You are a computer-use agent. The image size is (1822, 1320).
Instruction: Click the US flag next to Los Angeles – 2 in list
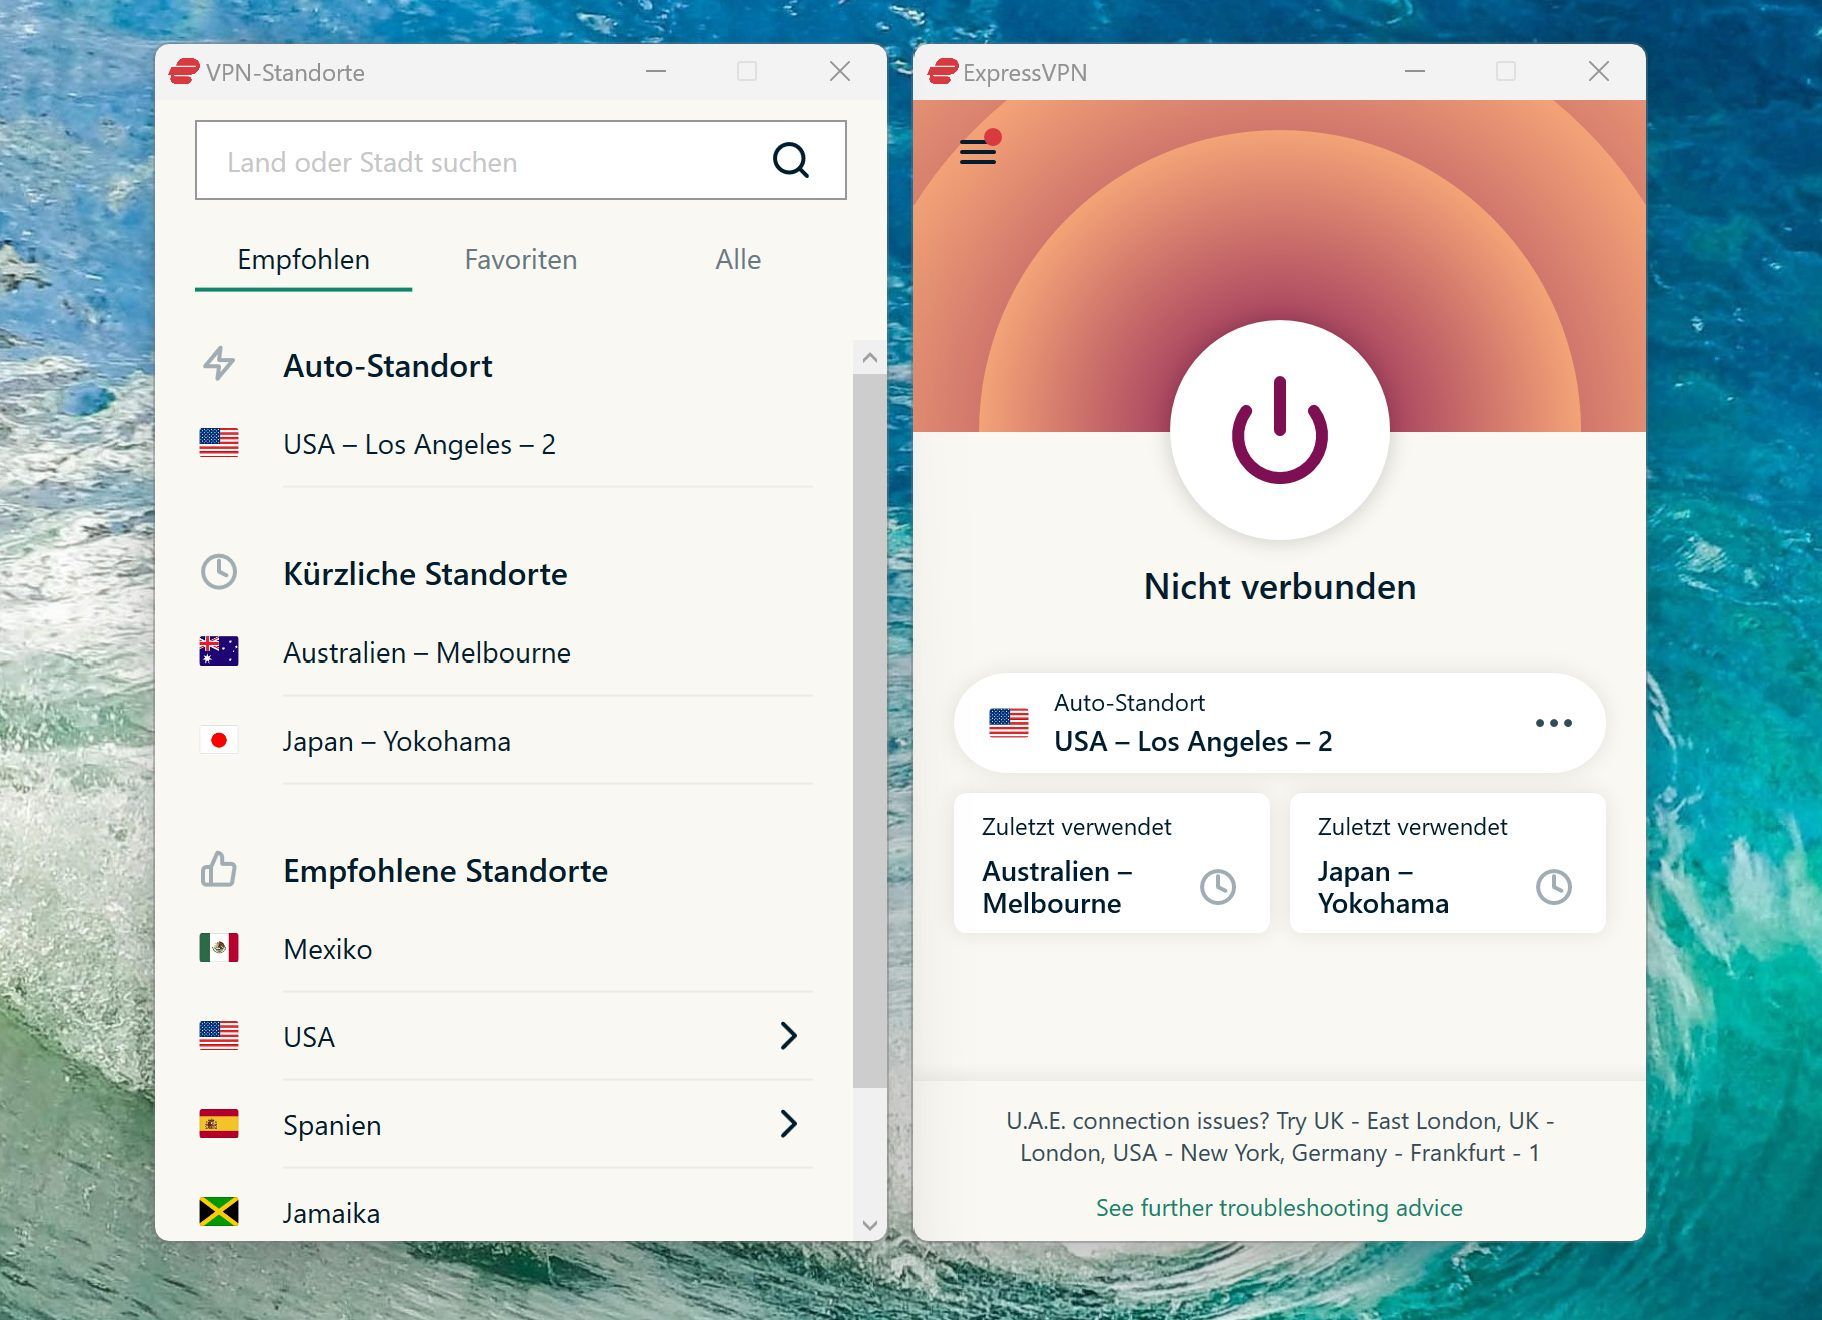pyautogui.click(x=219, y=443)
